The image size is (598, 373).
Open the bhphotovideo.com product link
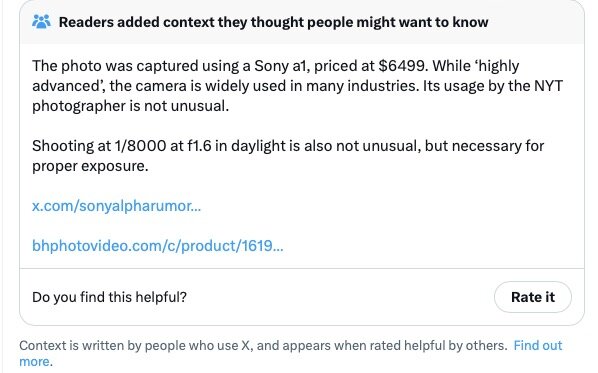click(158, 246)
